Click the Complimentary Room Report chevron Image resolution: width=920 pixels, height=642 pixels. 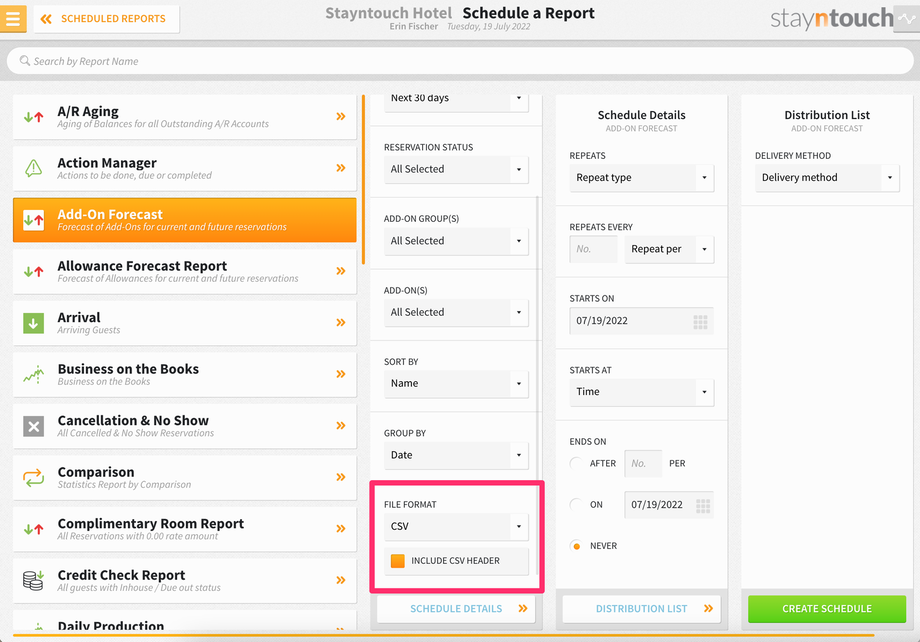pos(341,528)
